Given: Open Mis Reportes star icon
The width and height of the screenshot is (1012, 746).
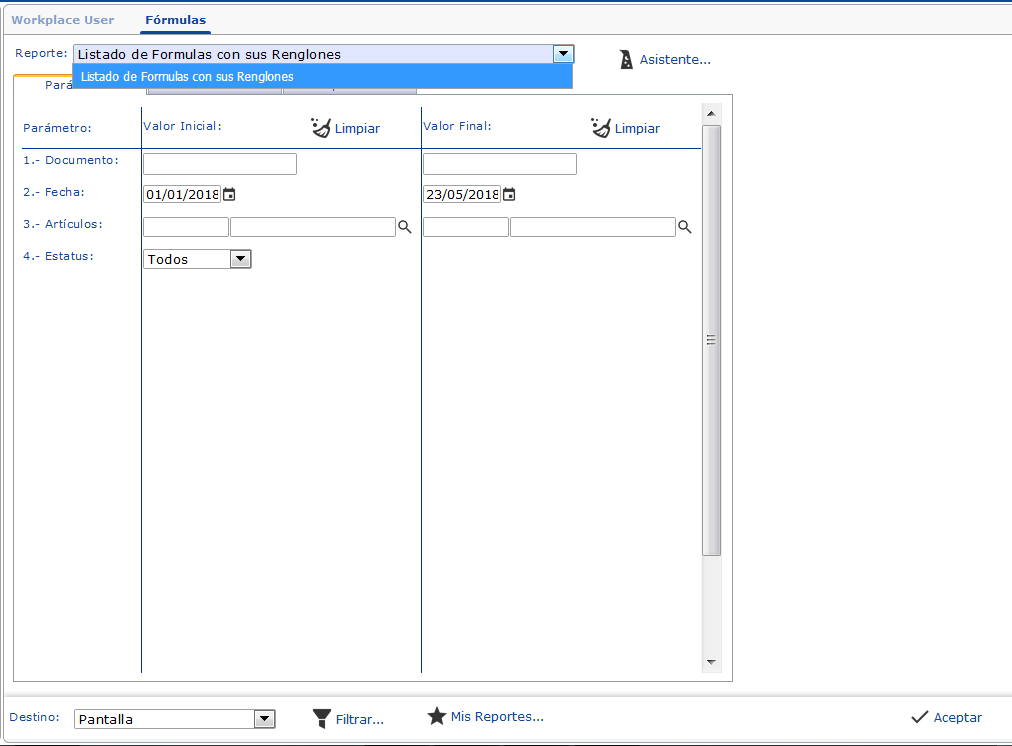Looking at the screenshot, I should [436, 716].
